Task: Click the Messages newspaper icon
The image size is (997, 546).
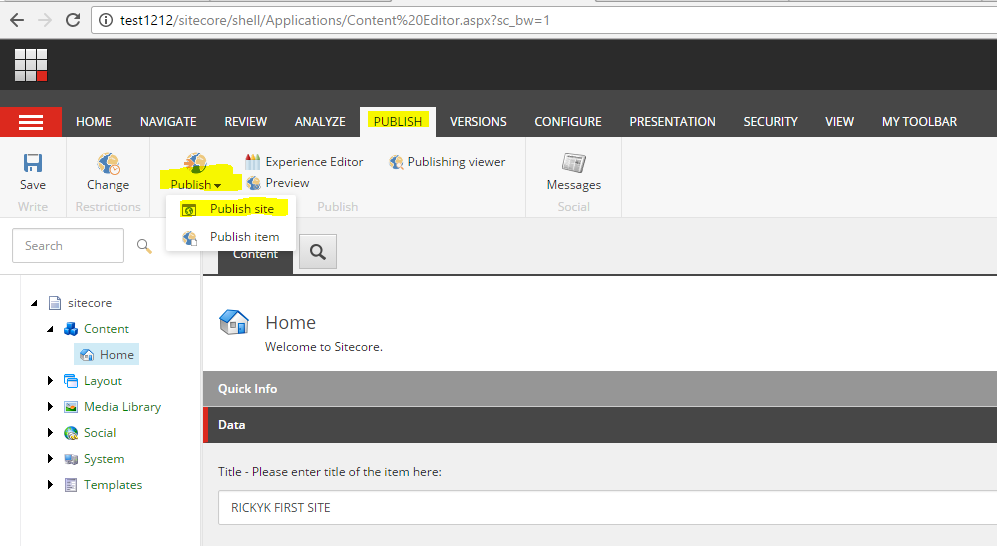Action: tap(574, 163)
